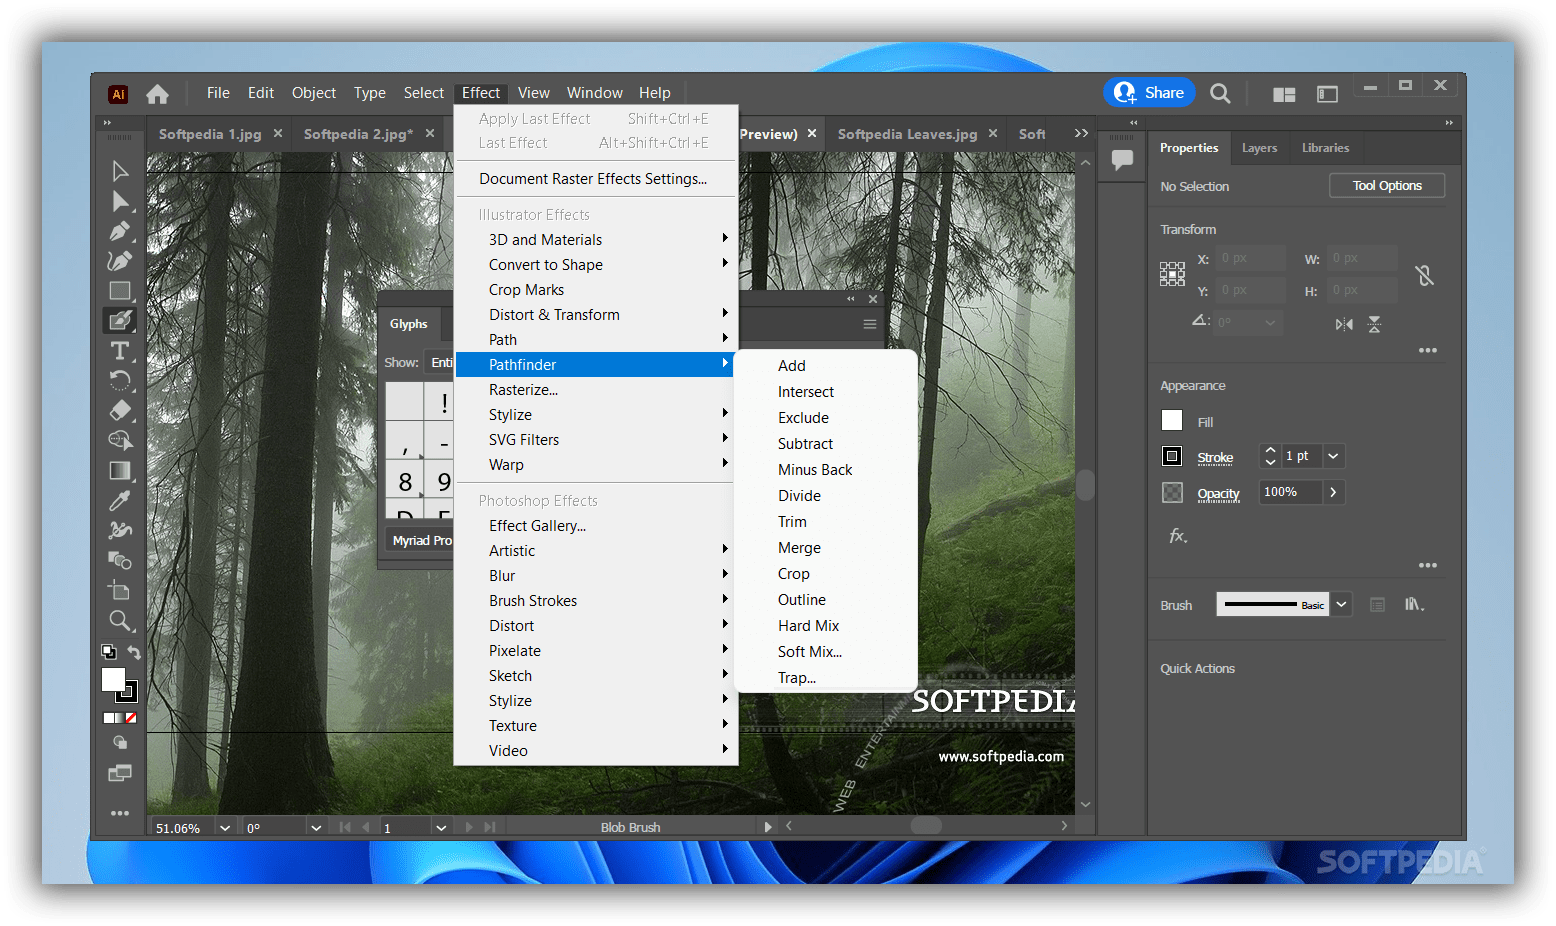Screen dimensions: 1556x926
Task: Open the search magnifier in title bar
Action: click(x=1220, y=93)
